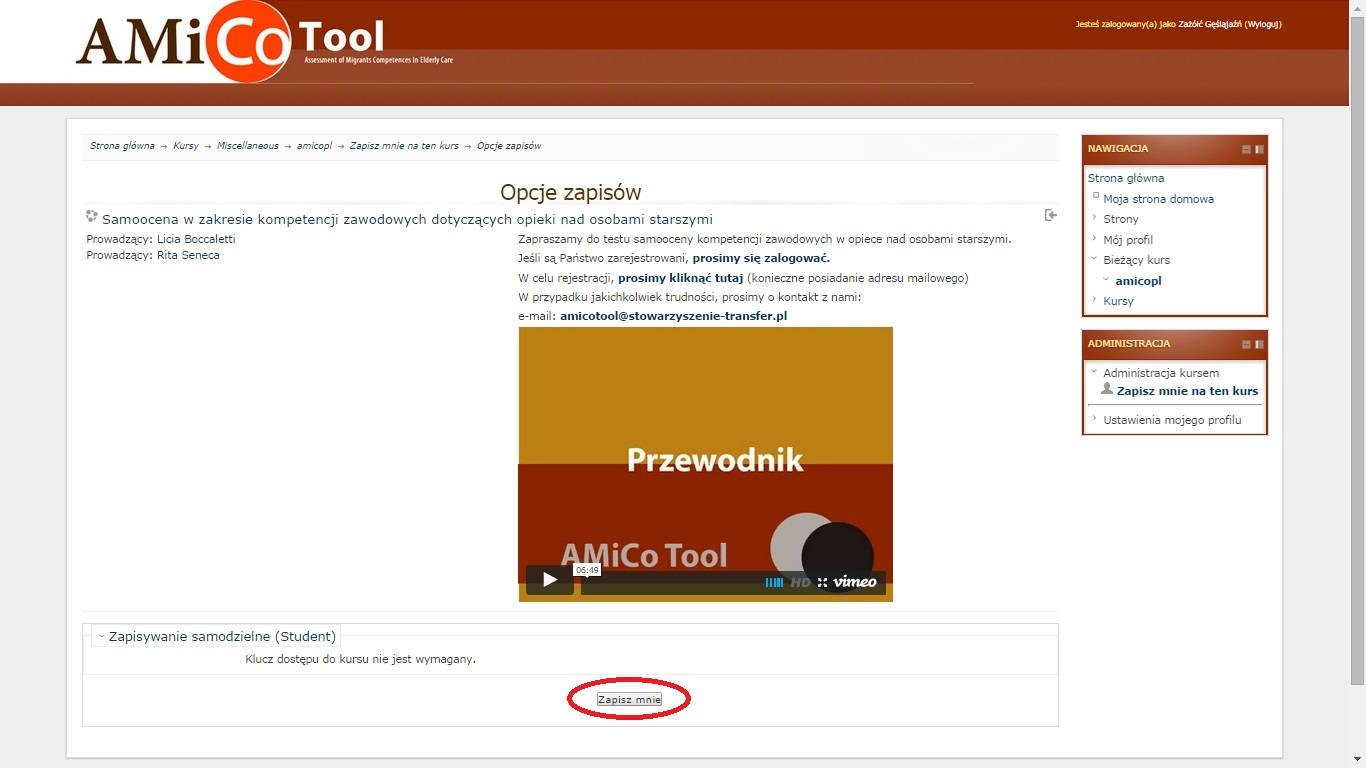Open the amicopl breadcrumb
This screenshot has height=768, width=1366.
(x=314, y=146)
